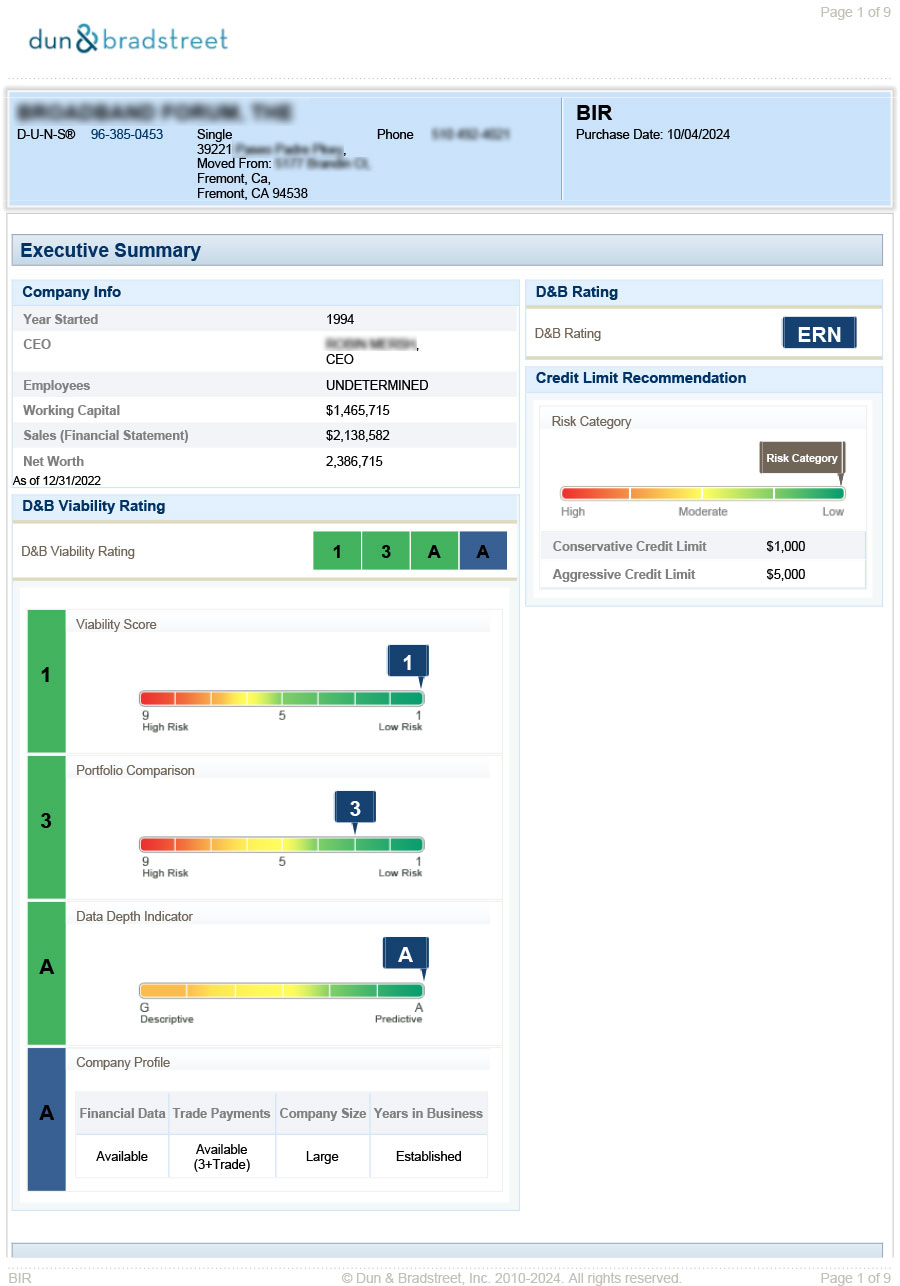This screenshot has height=1286, width=900.
Task: Click the blue side tab labeled A
Action: point(46,1119)
